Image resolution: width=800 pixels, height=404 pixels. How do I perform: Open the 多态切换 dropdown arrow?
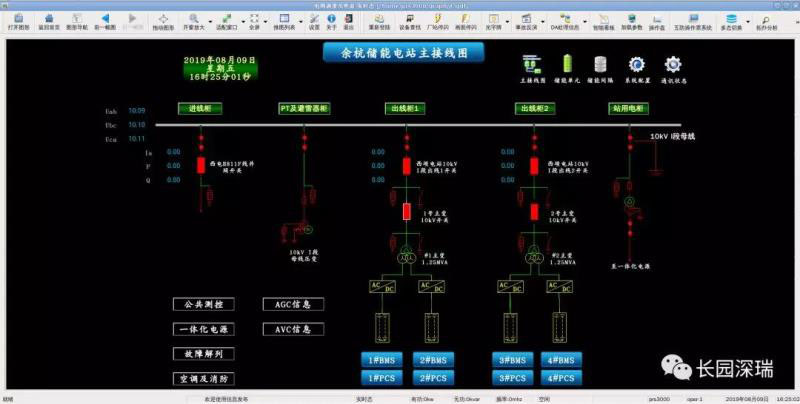744,20
